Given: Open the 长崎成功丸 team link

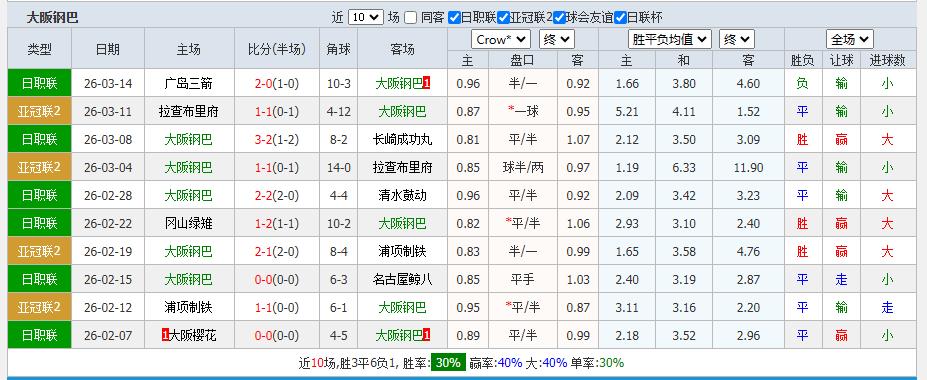Looking at the screenshot, I should pos(403,139).
